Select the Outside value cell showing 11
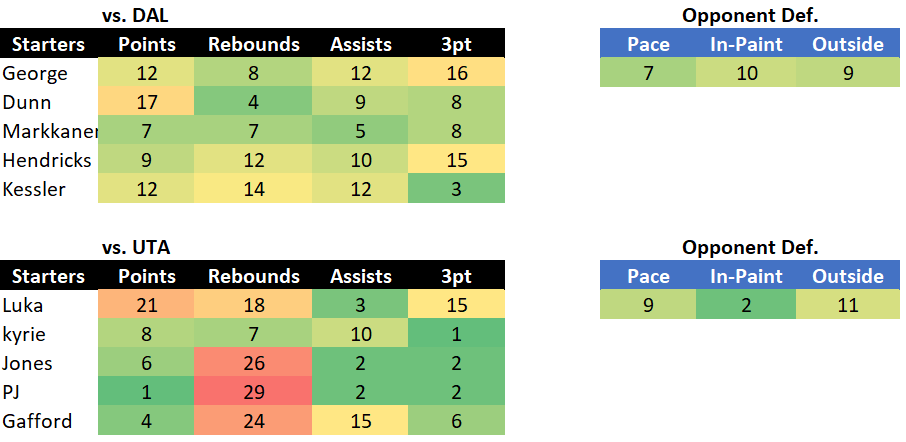This screenshot has height=442, width=906. coord(848,304)
